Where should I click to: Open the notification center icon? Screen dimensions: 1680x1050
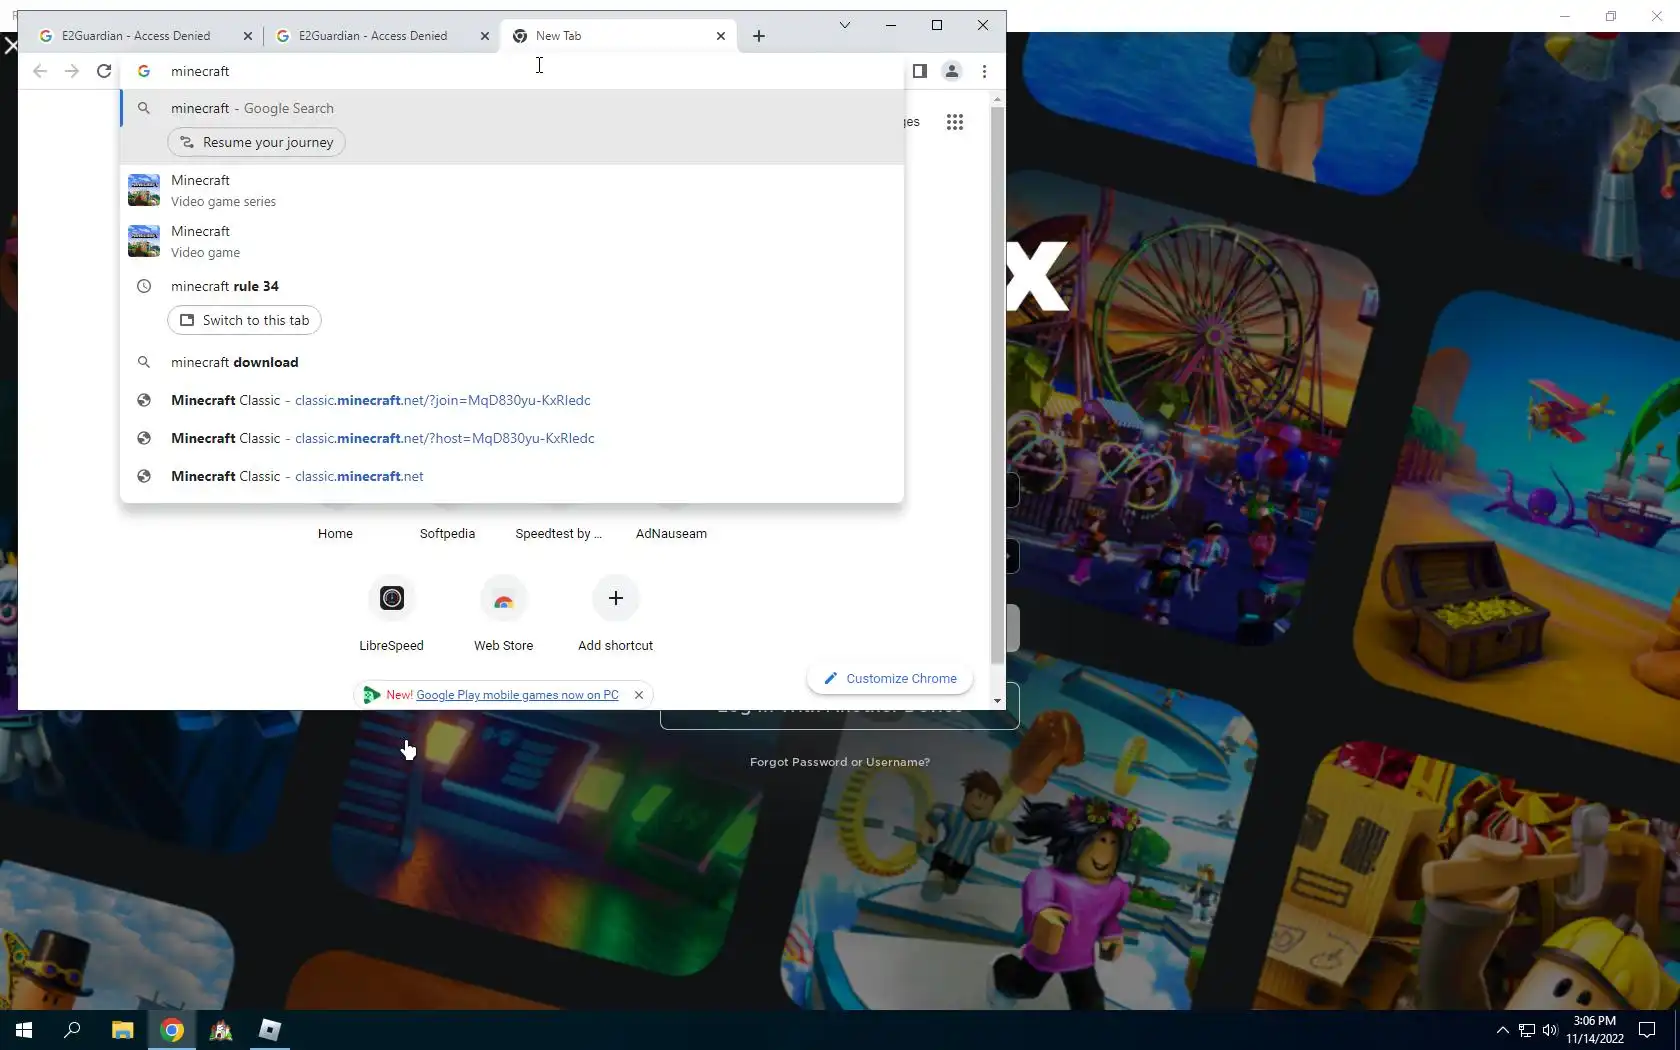(1647, 1030)
